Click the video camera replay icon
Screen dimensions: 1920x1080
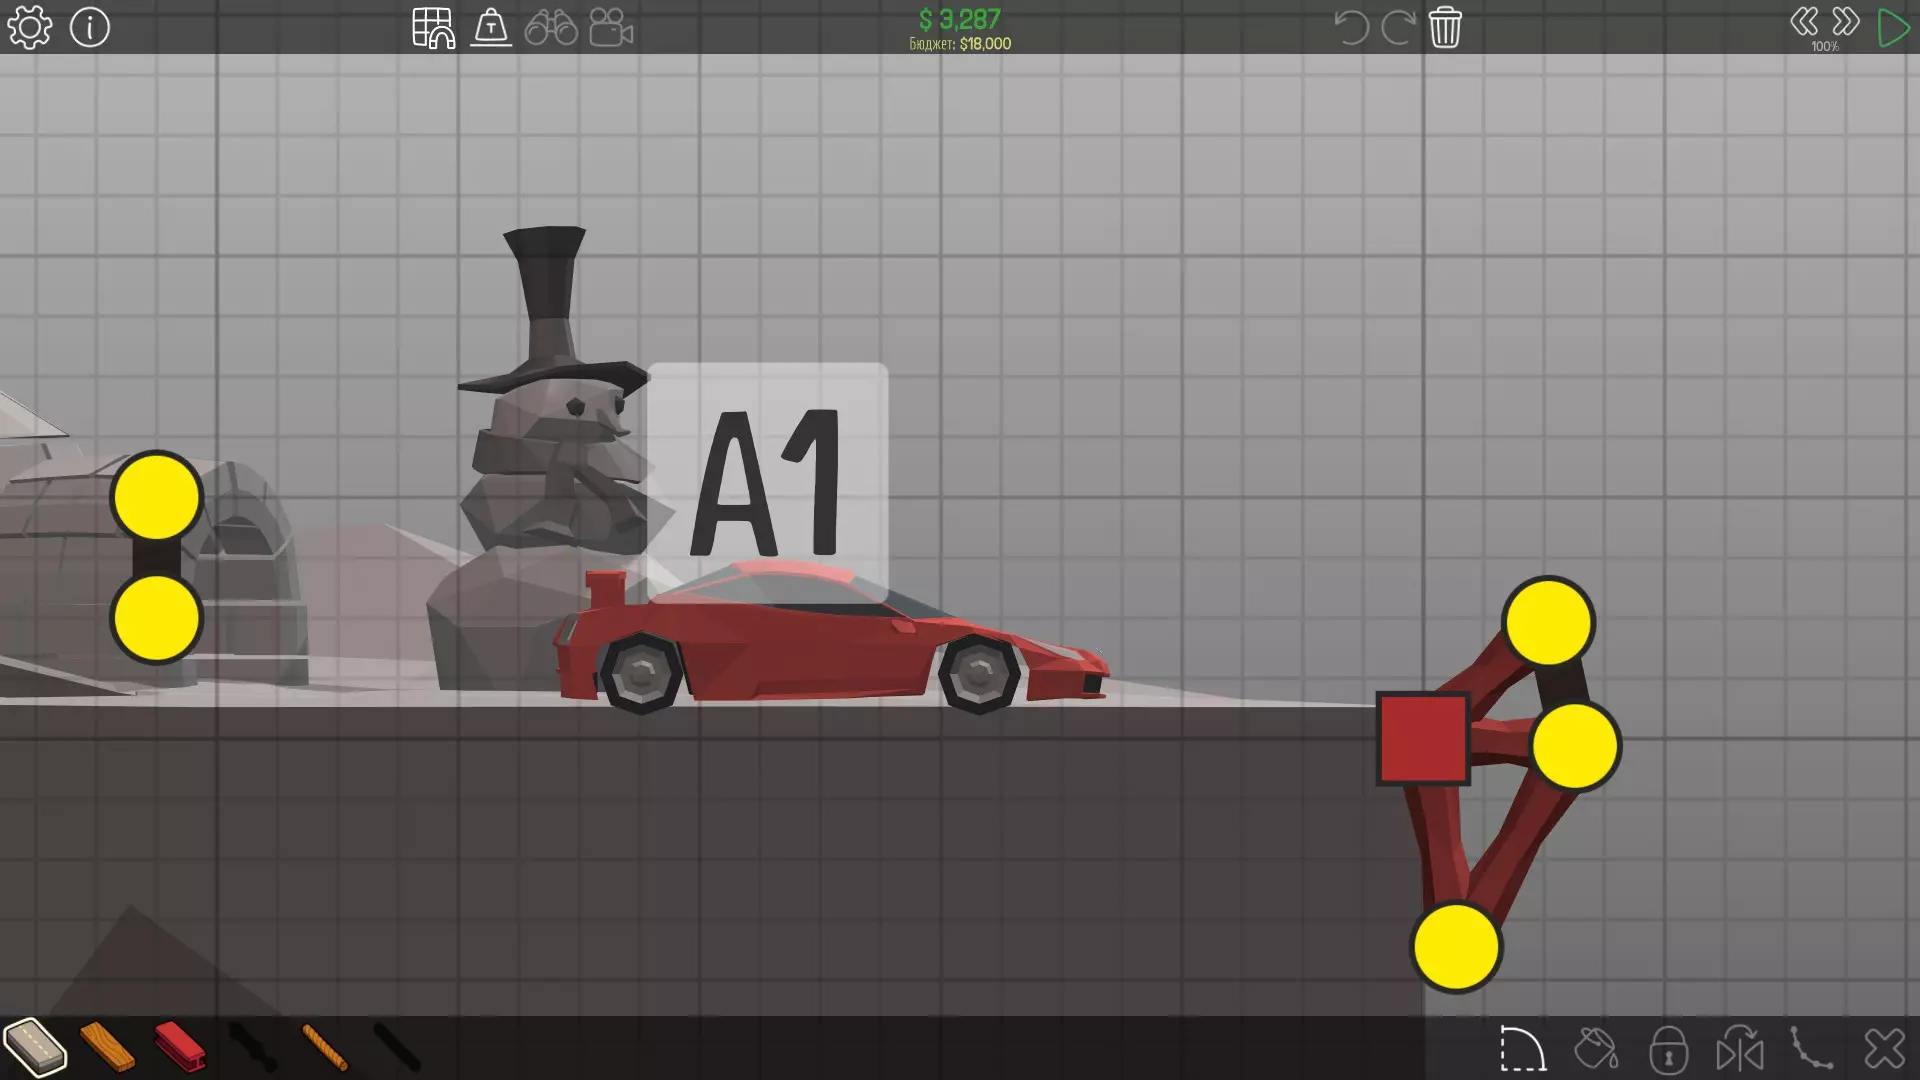[611, 28]
